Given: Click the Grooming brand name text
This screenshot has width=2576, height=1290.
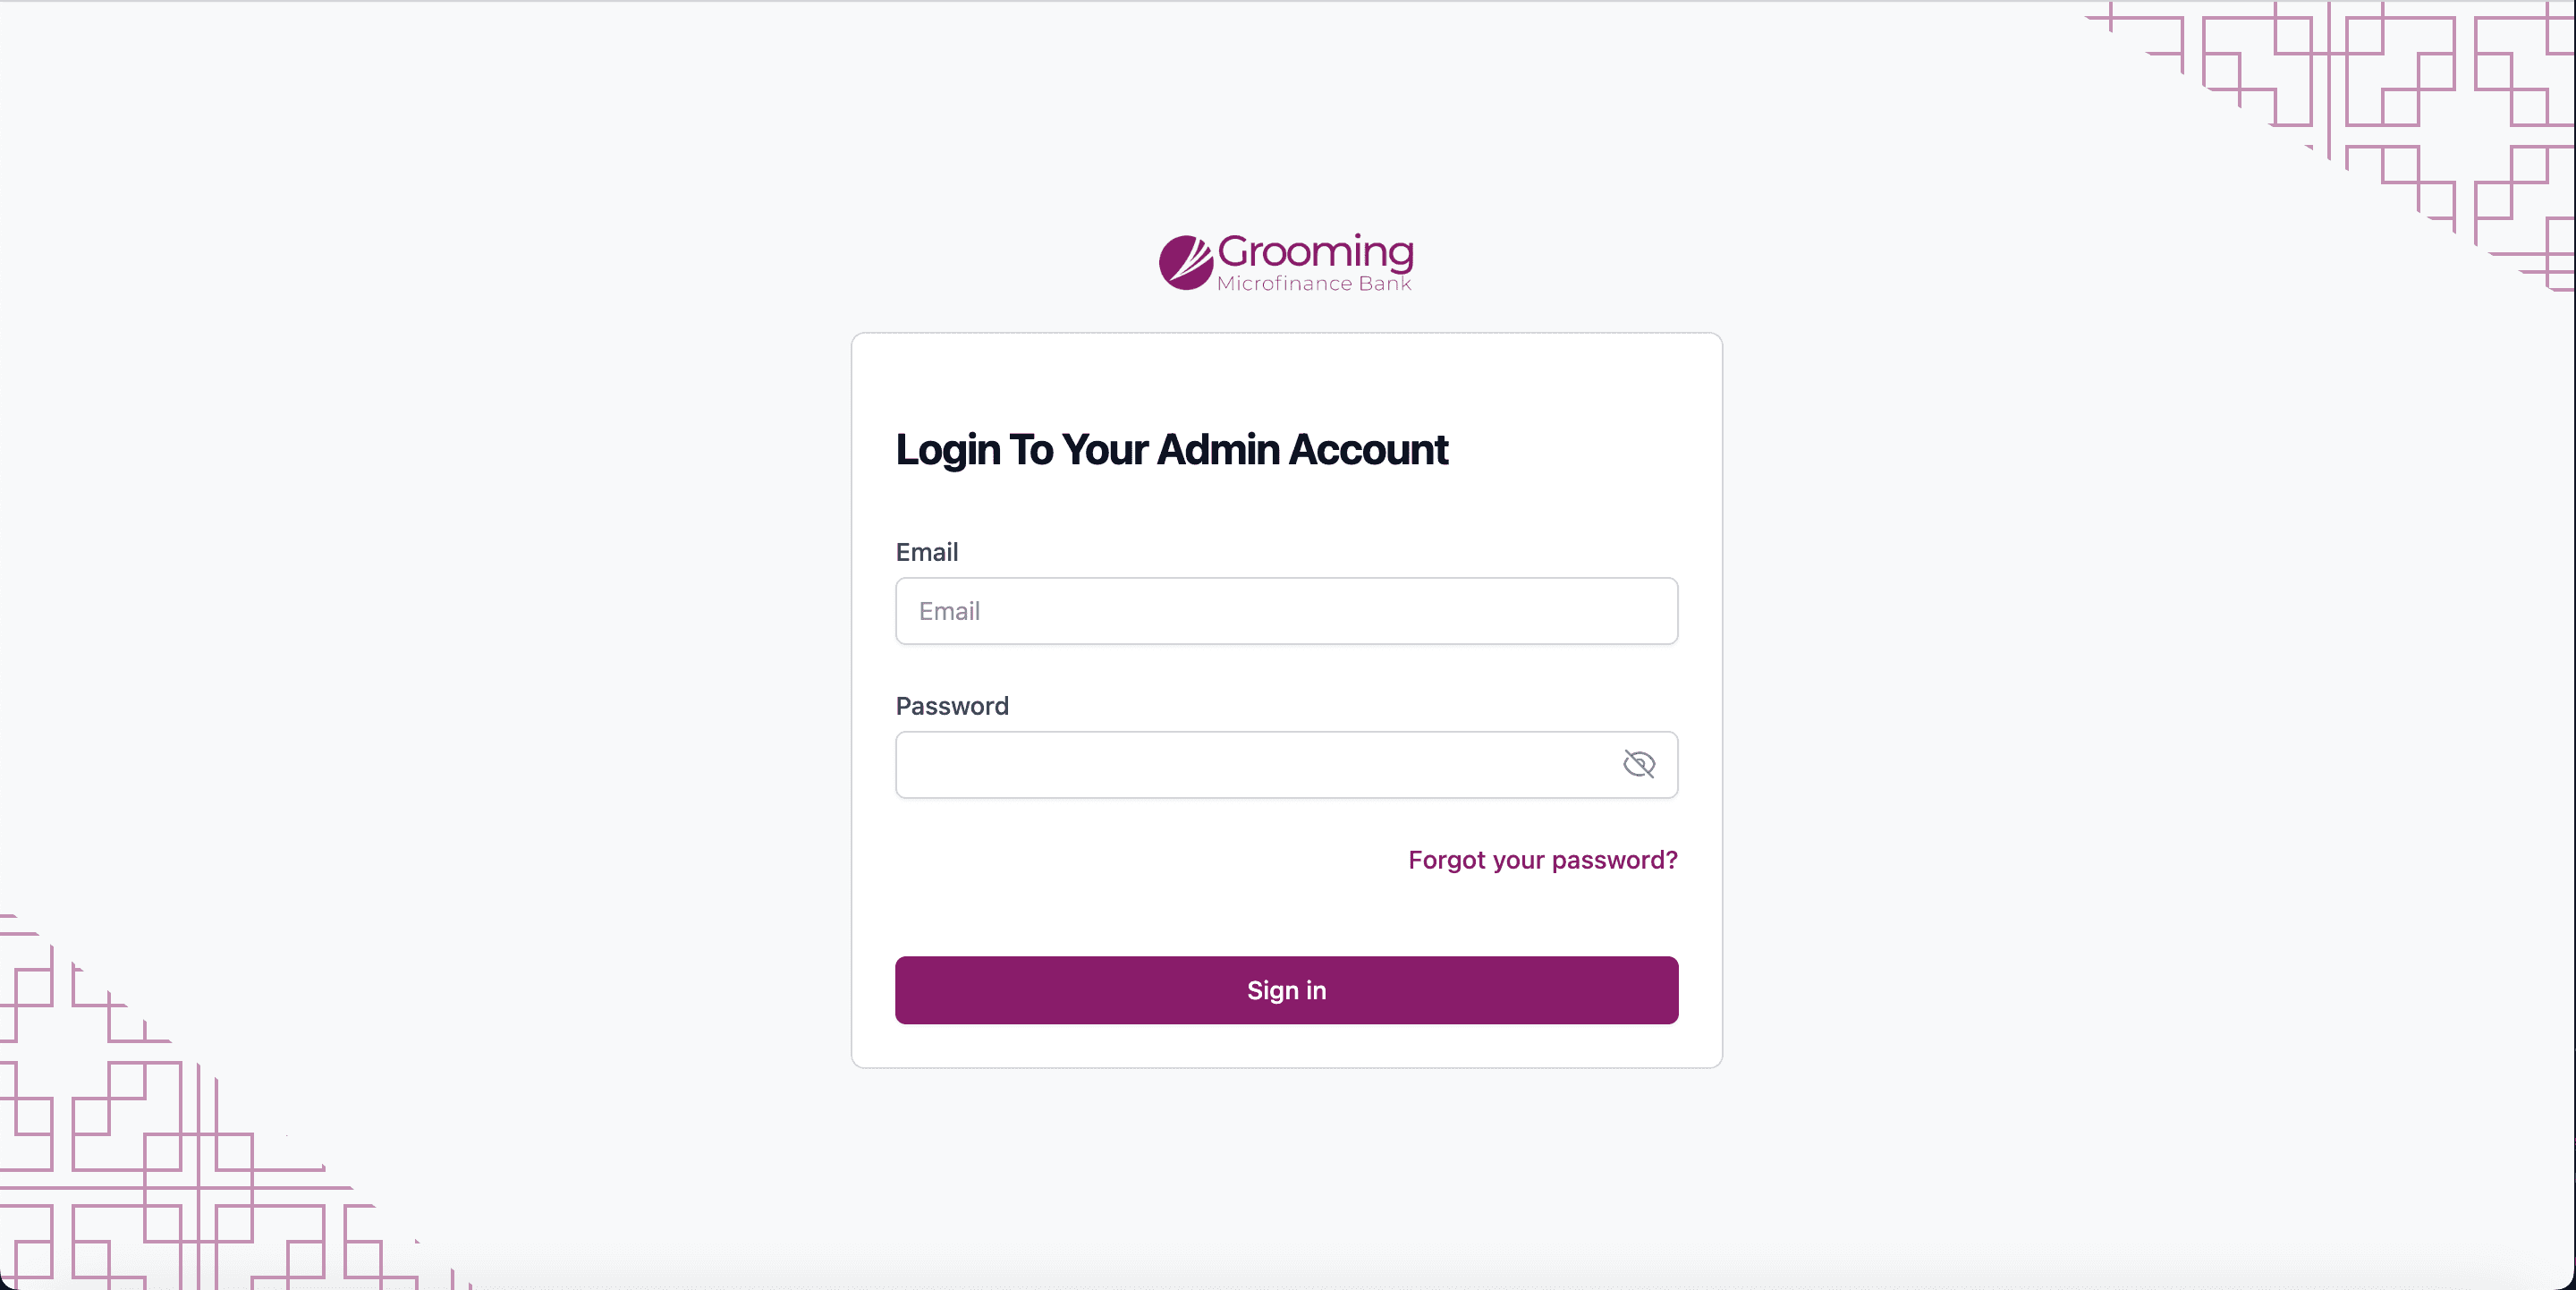Looking at the screenshot, I should [1315, 252].
